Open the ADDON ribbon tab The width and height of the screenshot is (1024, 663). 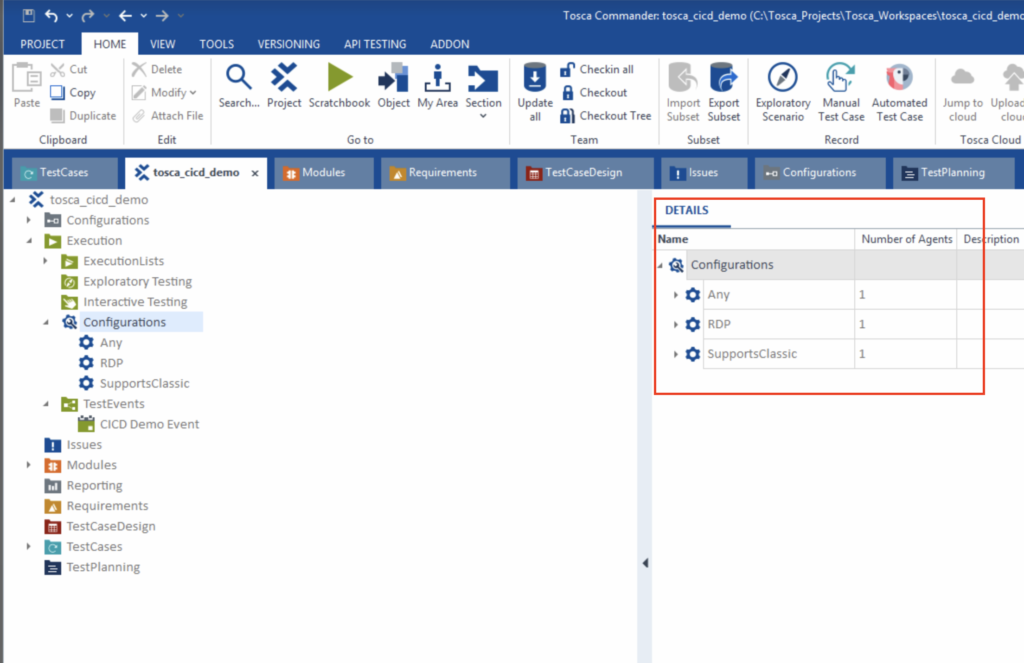pos(449,44)
